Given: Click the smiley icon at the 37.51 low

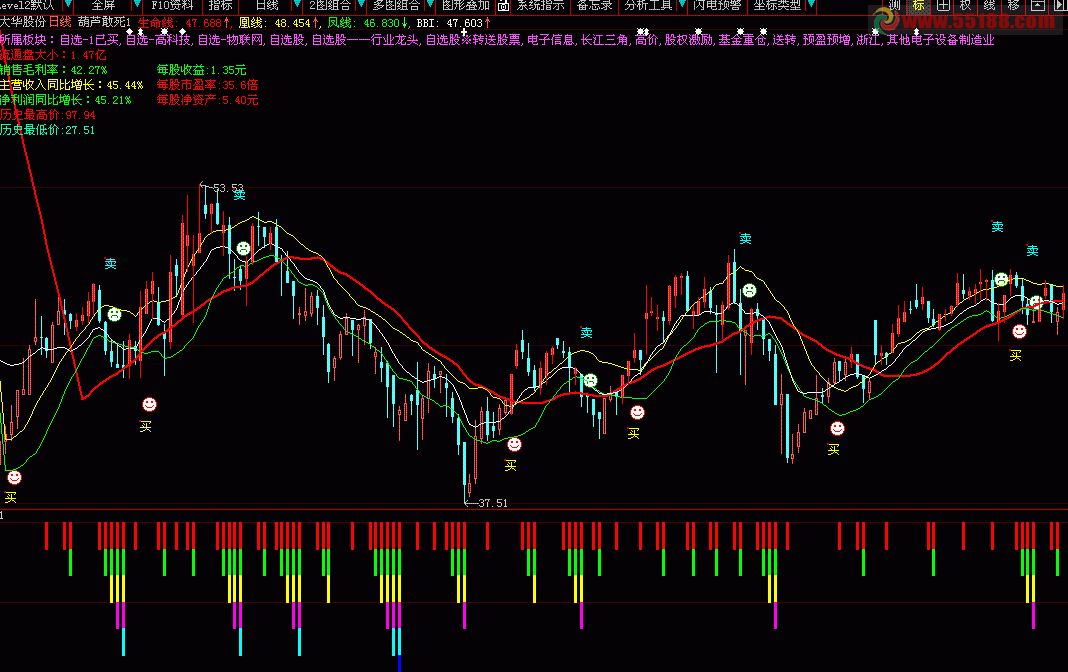Looking at the screenshot, I should pyautogui.click(x=514, y=444).
